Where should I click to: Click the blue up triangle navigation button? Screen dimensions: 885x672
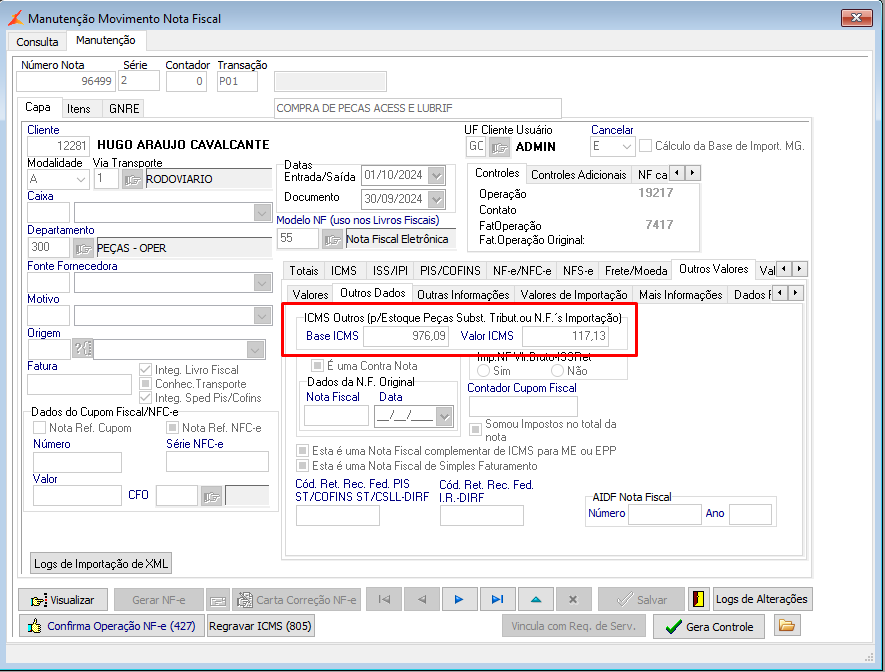coord(535,600)
